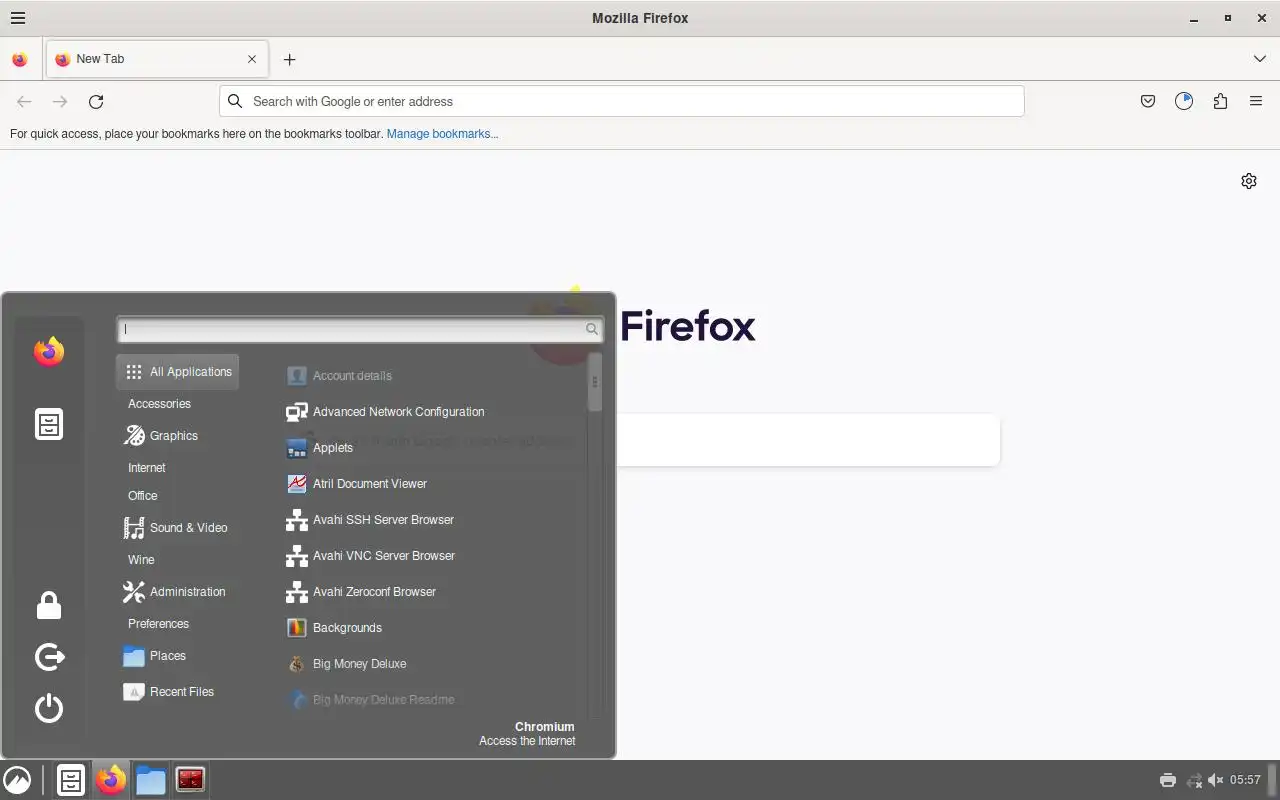Select the Office category

click(143, 496)
